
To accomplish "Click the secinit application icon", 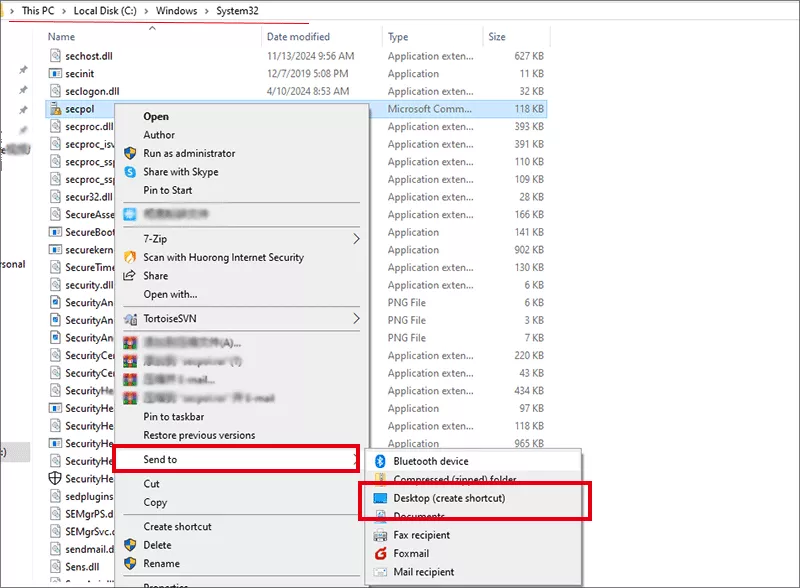I will click(55, 74).
